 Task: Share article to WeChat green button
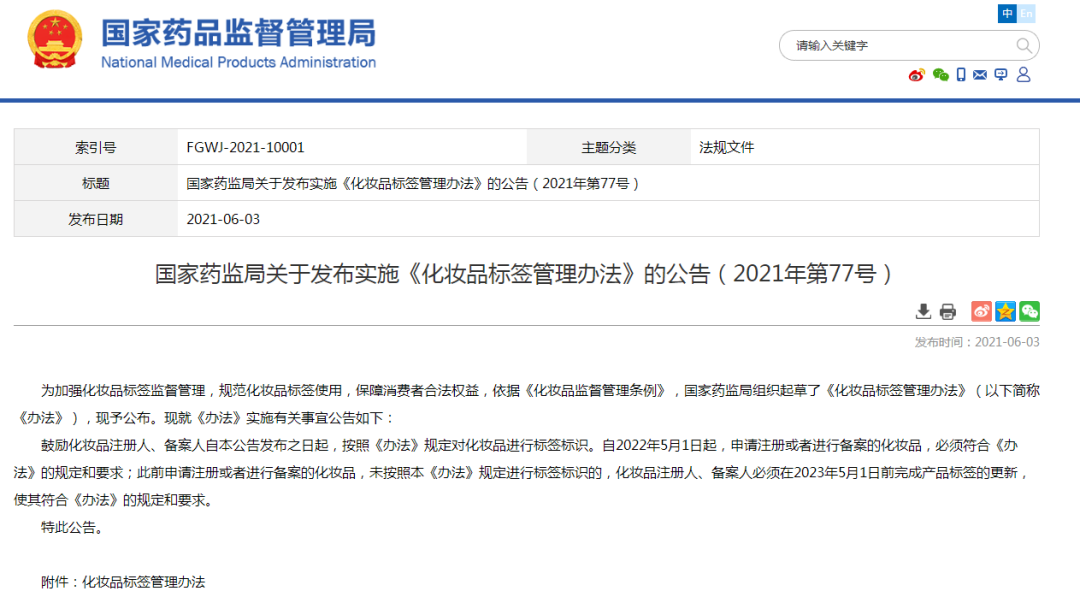tap(1029, 311)
